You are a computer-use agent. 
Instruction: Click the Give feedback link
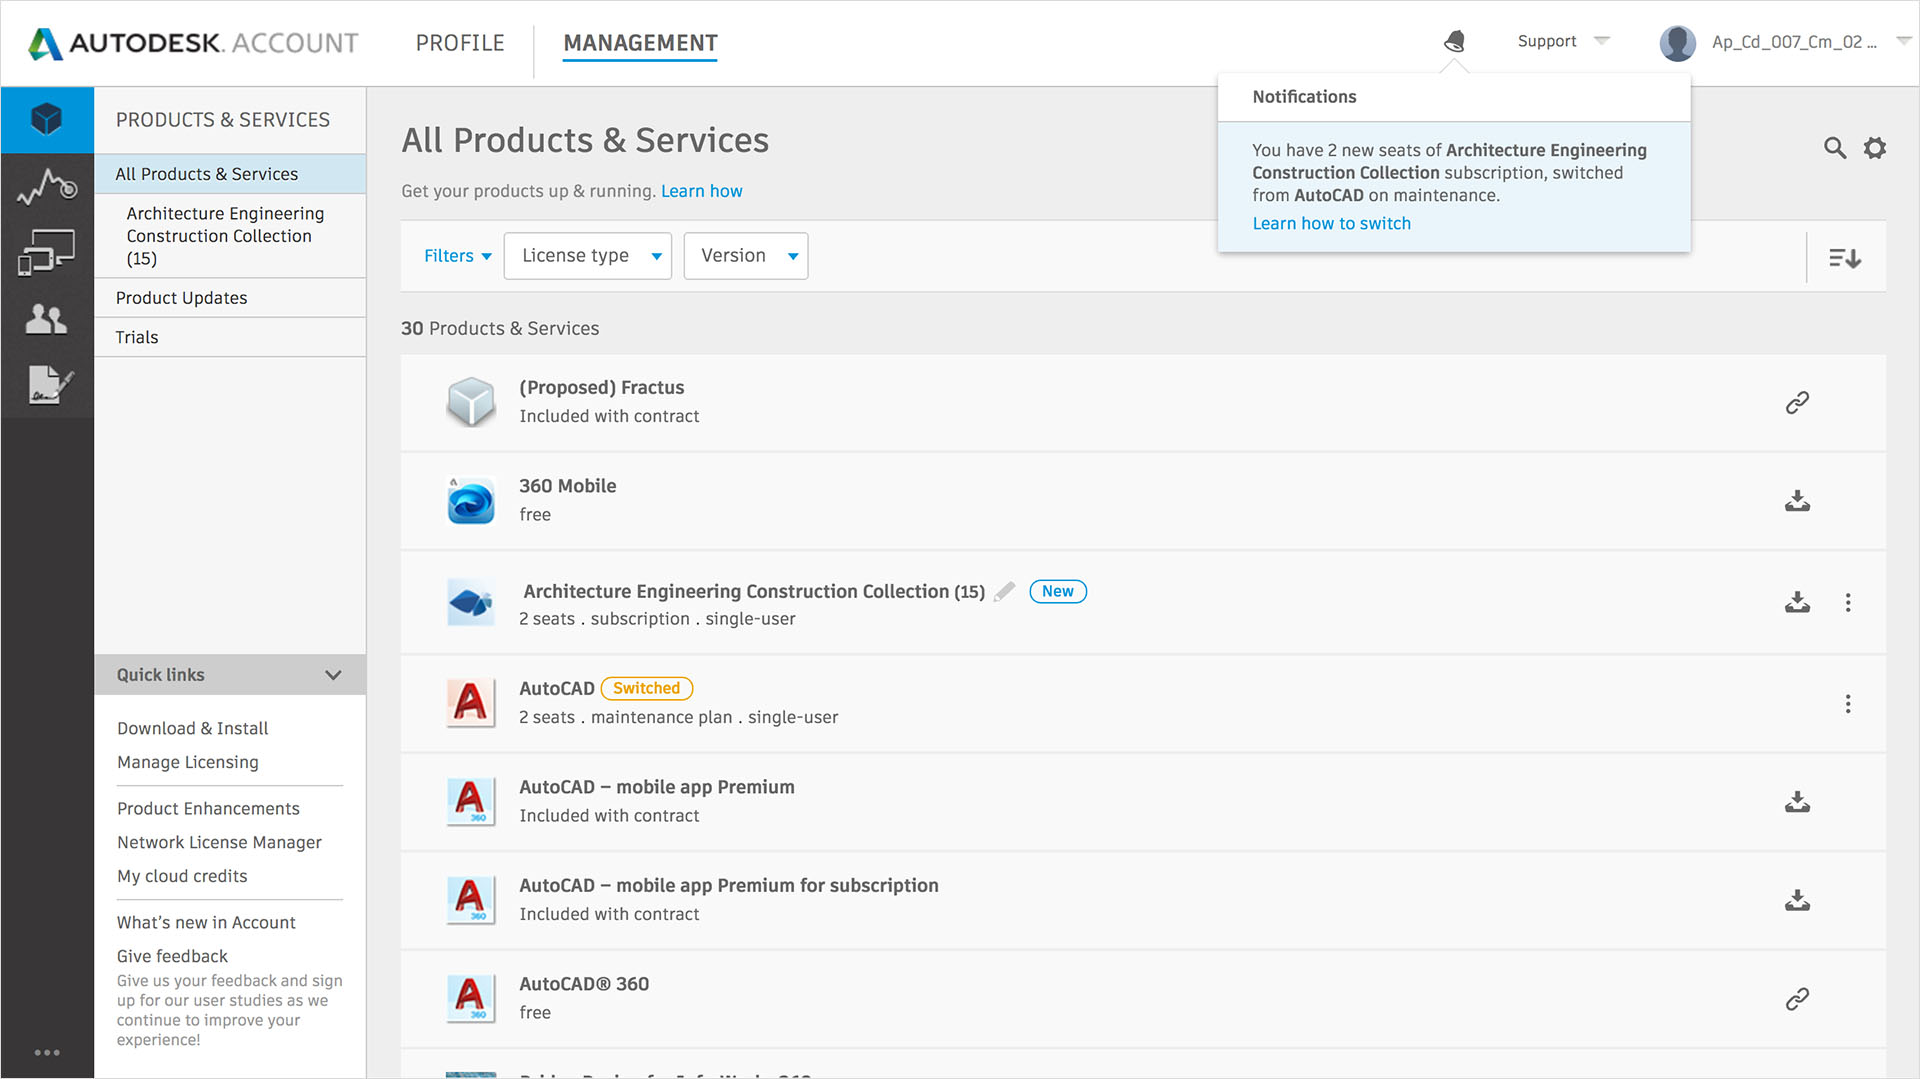[x=172, y=957]
